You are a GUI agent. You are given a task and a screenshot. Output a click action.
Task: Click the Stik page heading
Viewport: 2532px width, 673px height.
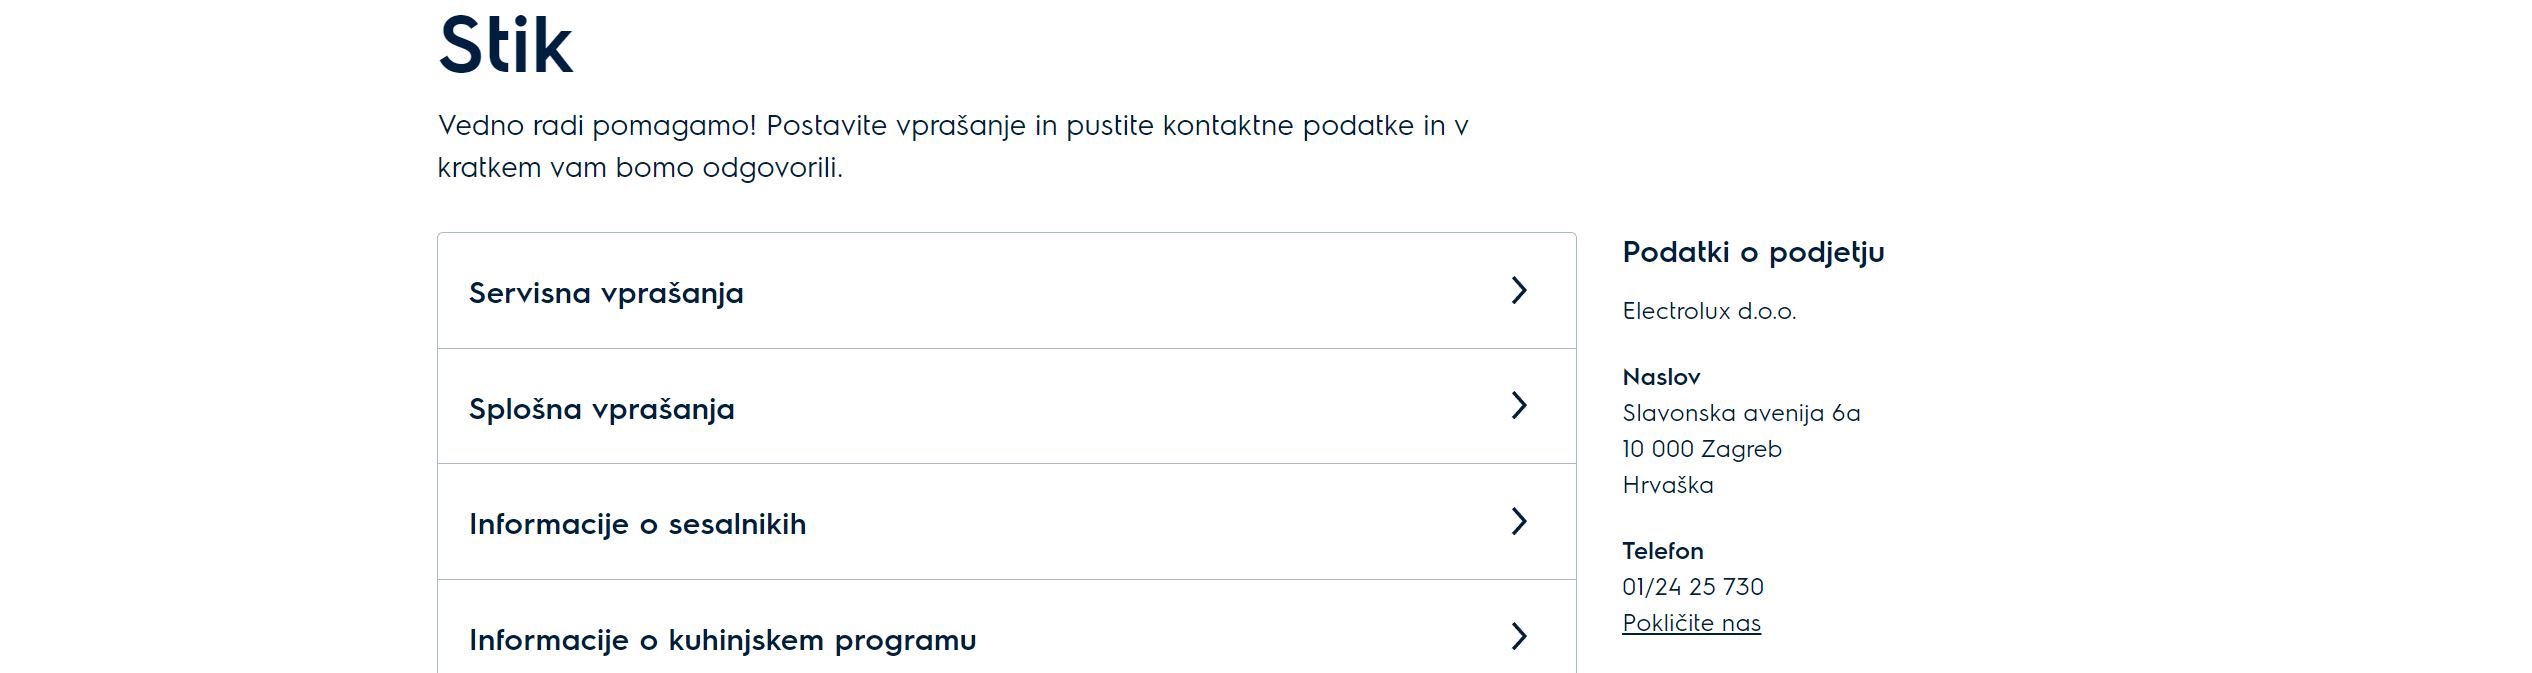506,45
